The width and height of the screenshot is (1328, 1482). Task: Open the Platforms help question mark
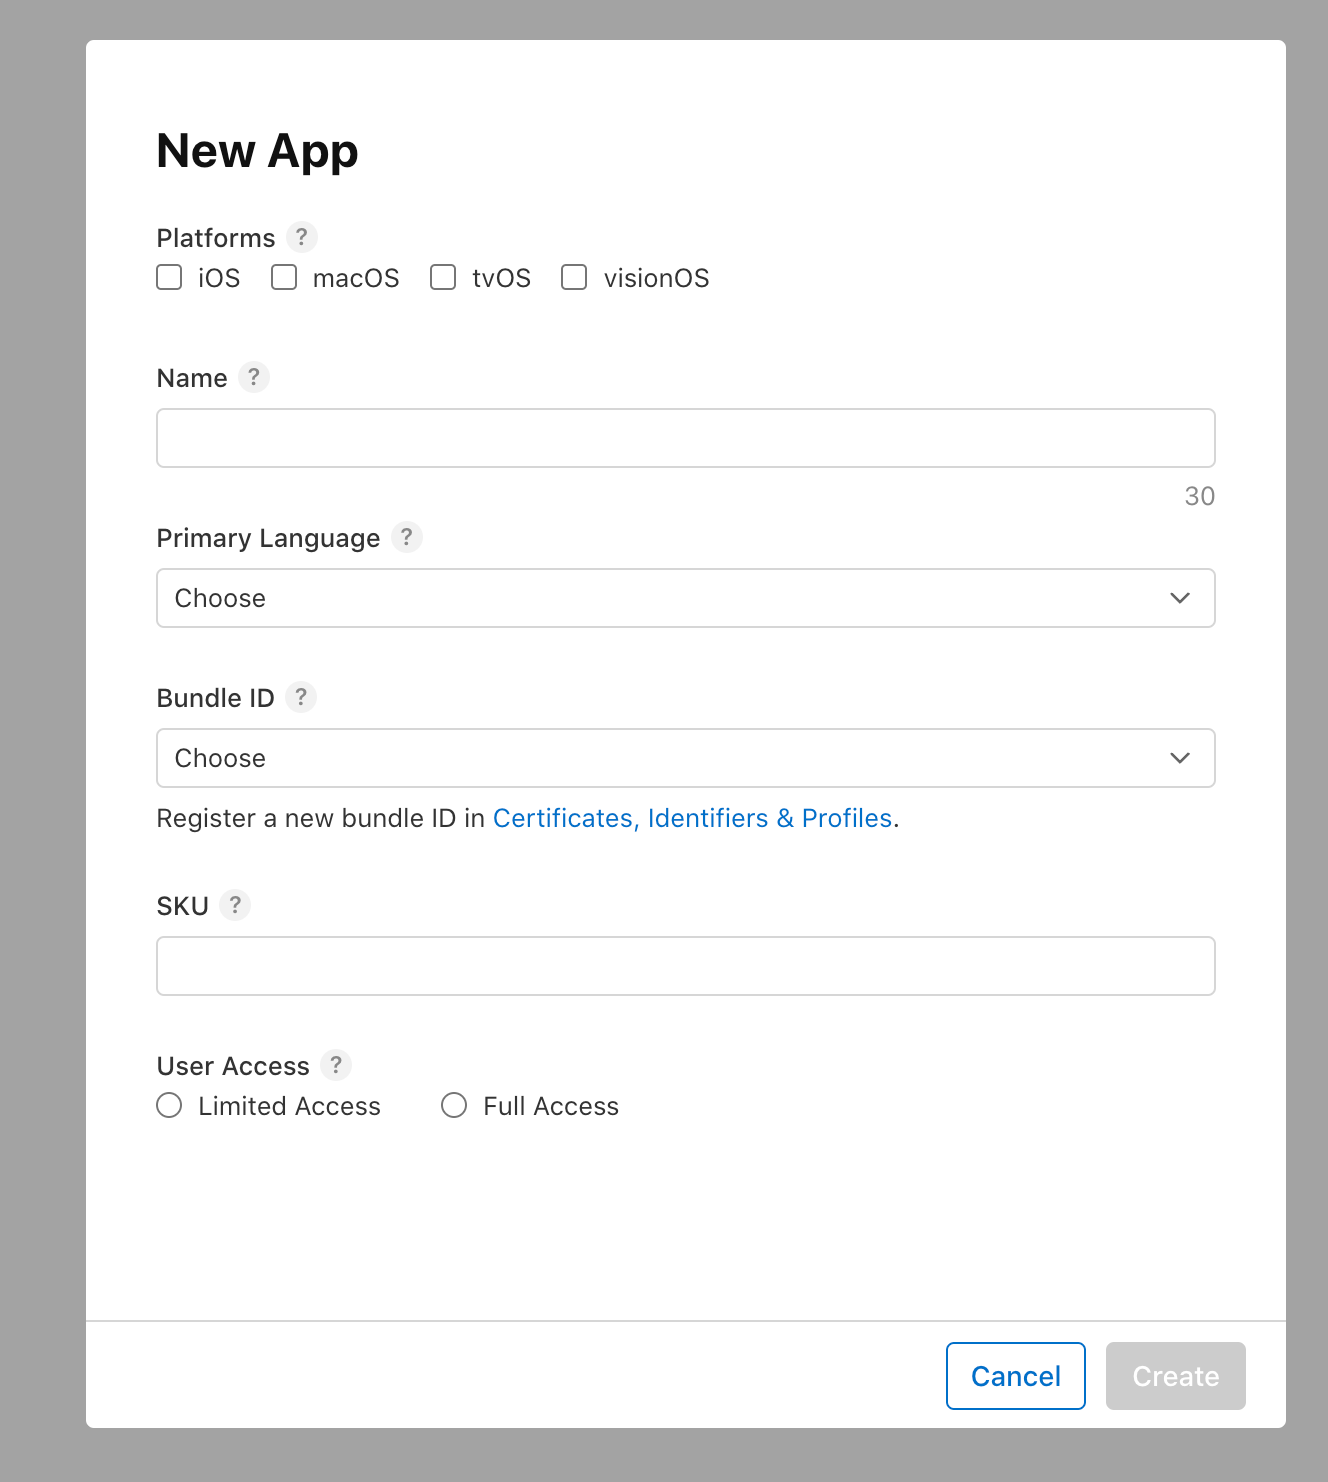[301, 237]
